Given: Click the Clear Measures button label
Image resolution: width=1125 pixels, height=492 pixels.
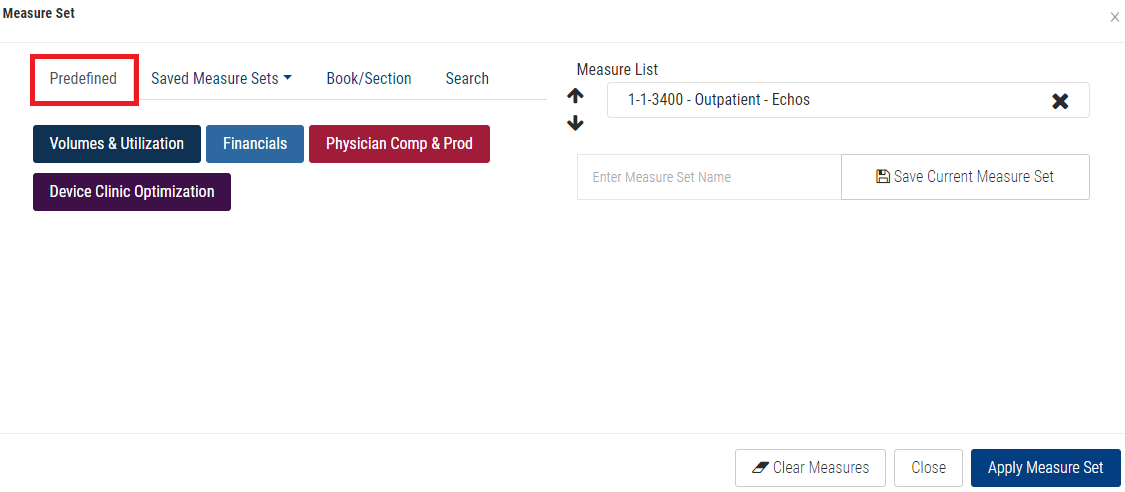Looking at the screenshot, I should pyautogui.click(x=821, y=467).
